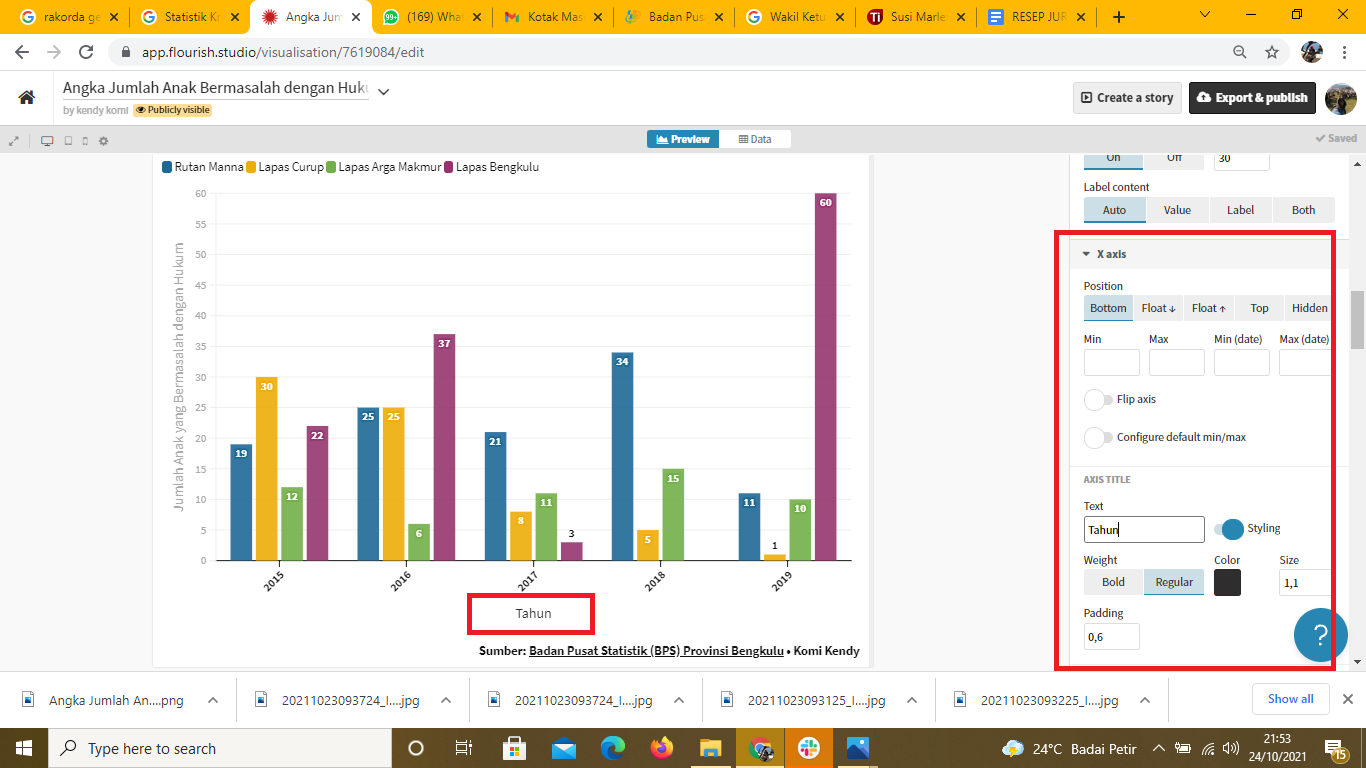Go to the Flourish home icon
Screen dimensions: 1366x768
[27, 97]
